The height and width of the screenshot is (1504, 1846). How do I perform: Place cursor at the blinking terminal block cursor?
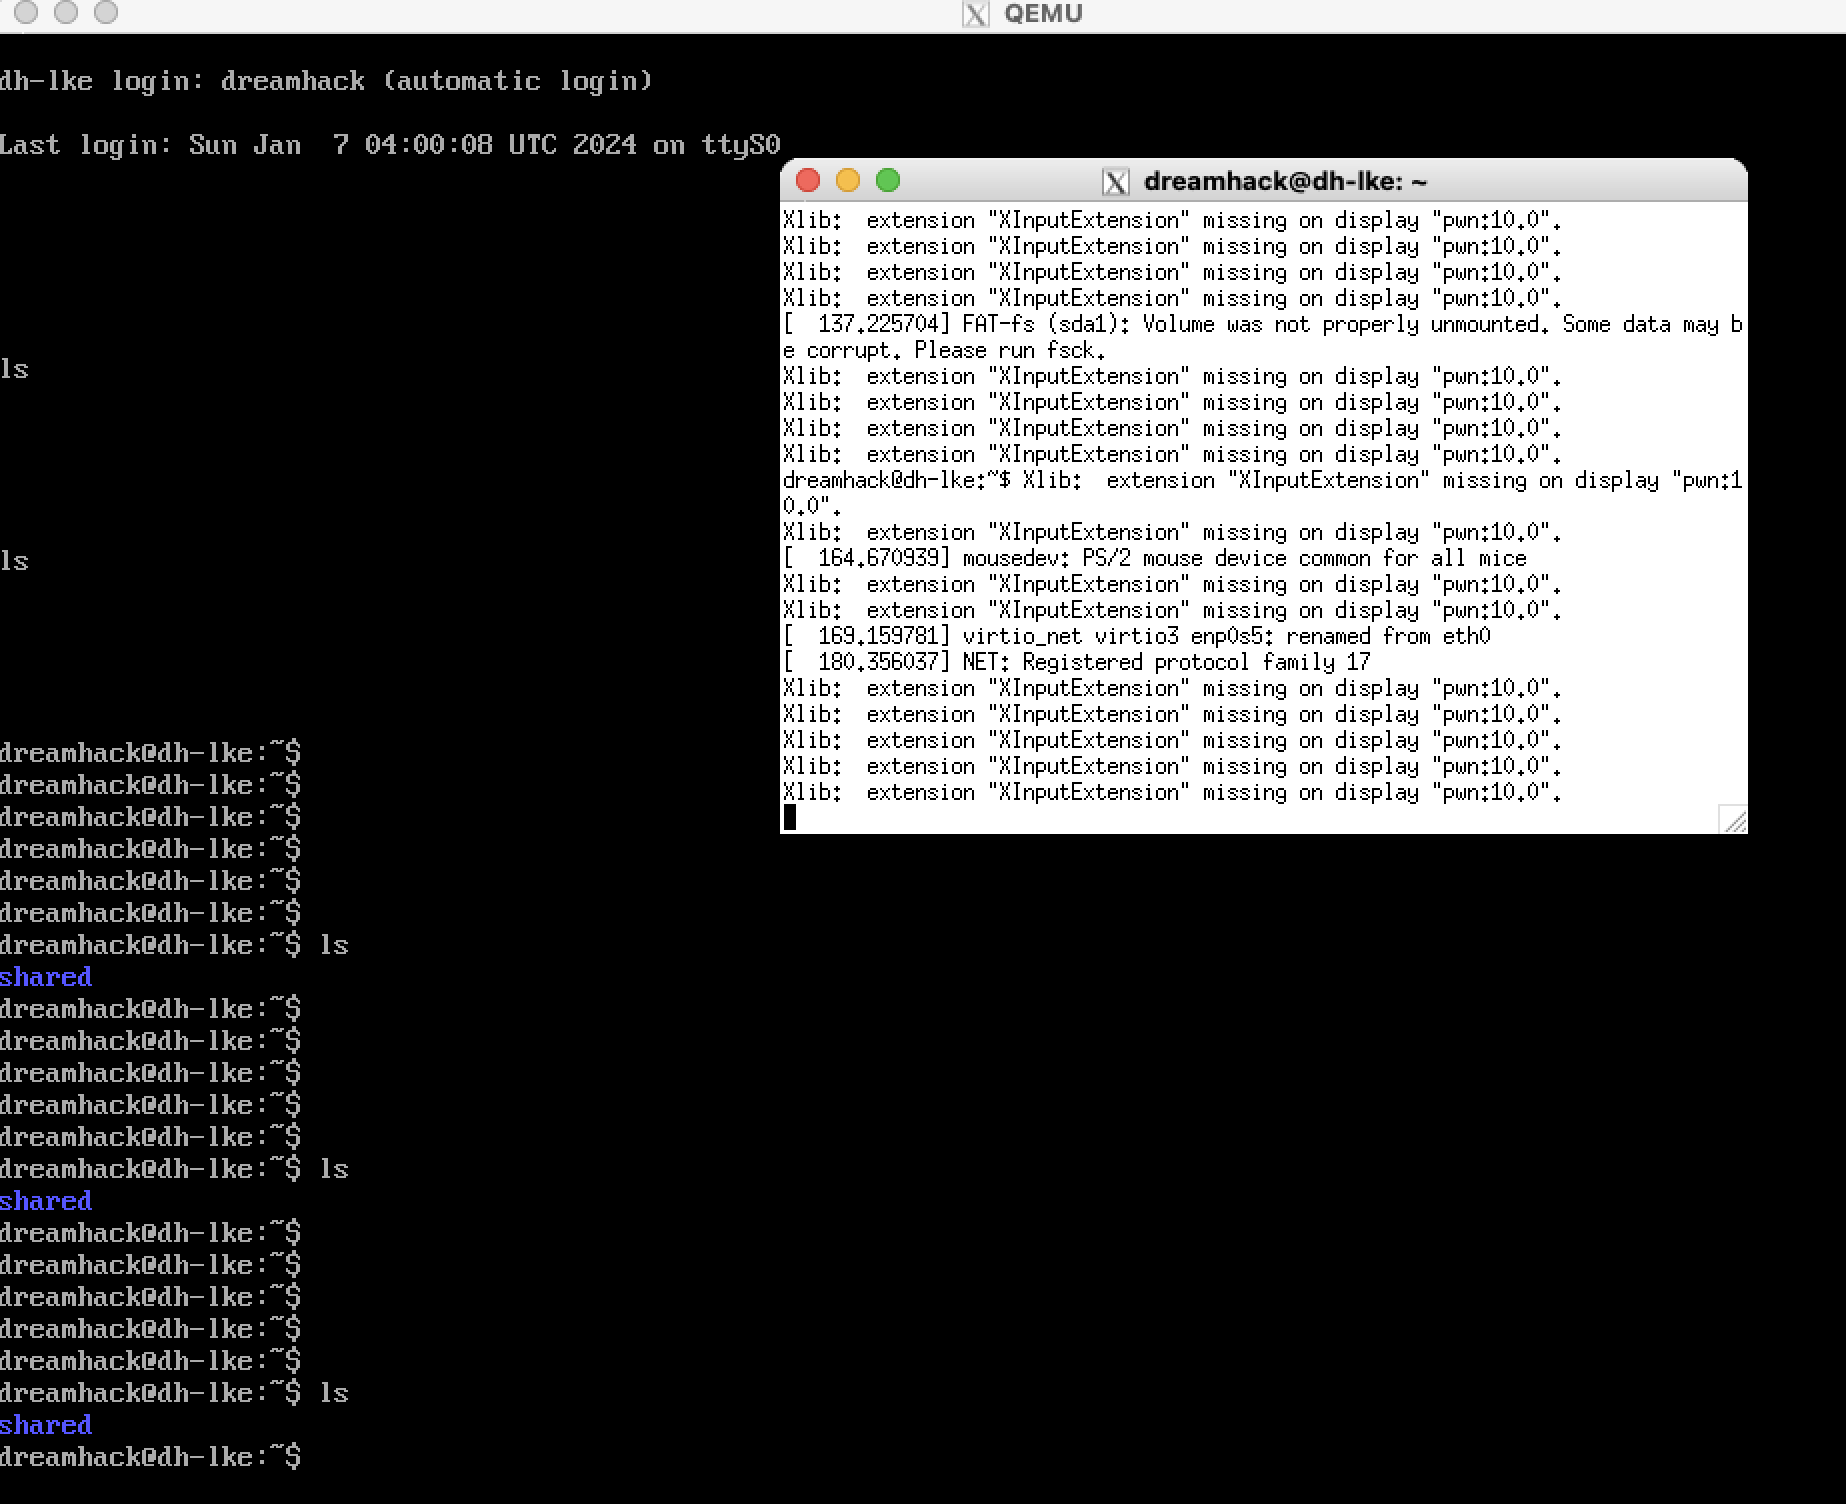(x=790, y=817)
